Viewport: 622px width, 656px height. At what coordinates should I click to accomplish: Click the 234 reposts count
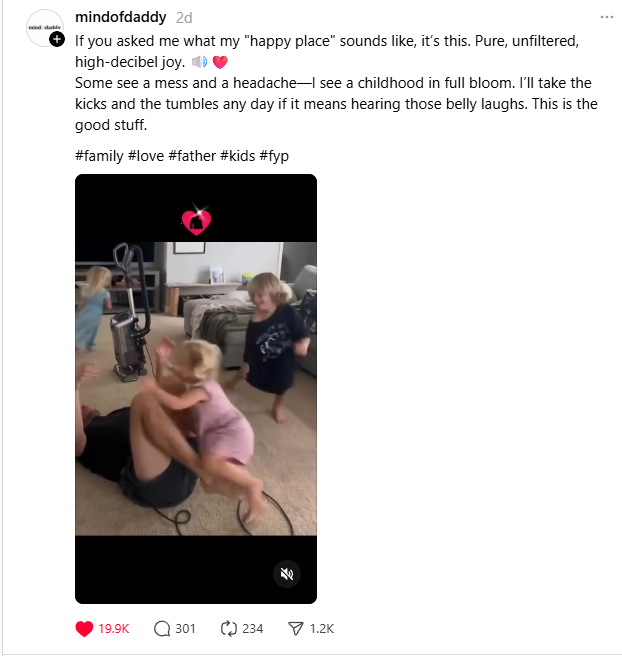pyautogui.click(x=253, y=629)
